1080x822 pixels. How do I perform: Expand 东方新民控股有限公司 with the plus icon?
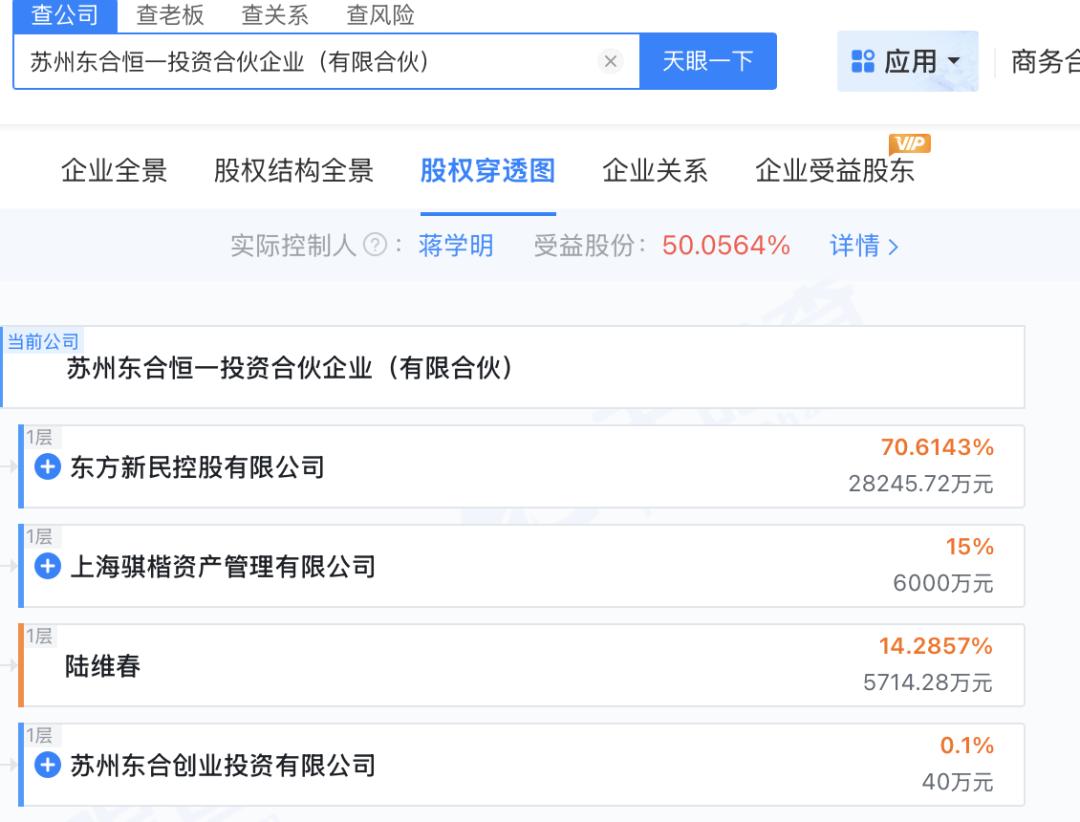(x=48, y=466)
